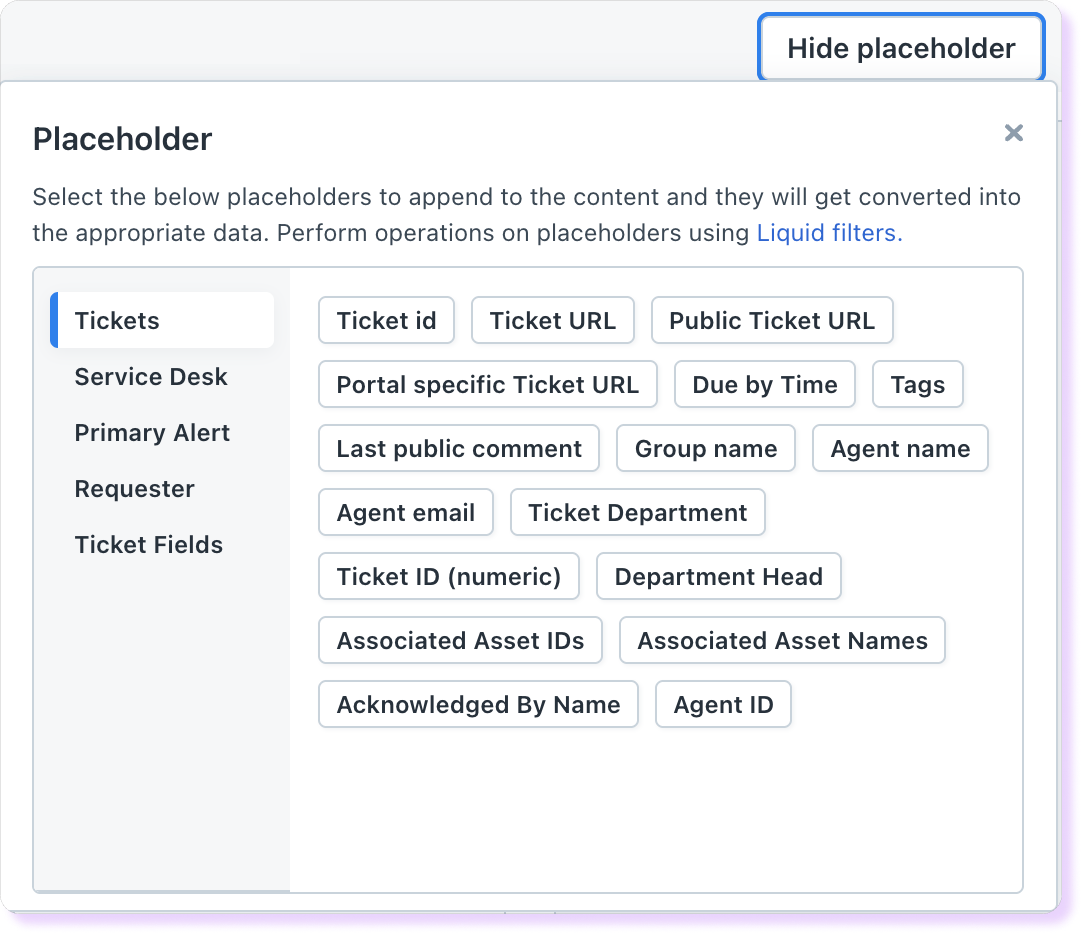Click the Tags placeholder chip
This screenshot has width=1082, height=934.
tap(917, 385)
